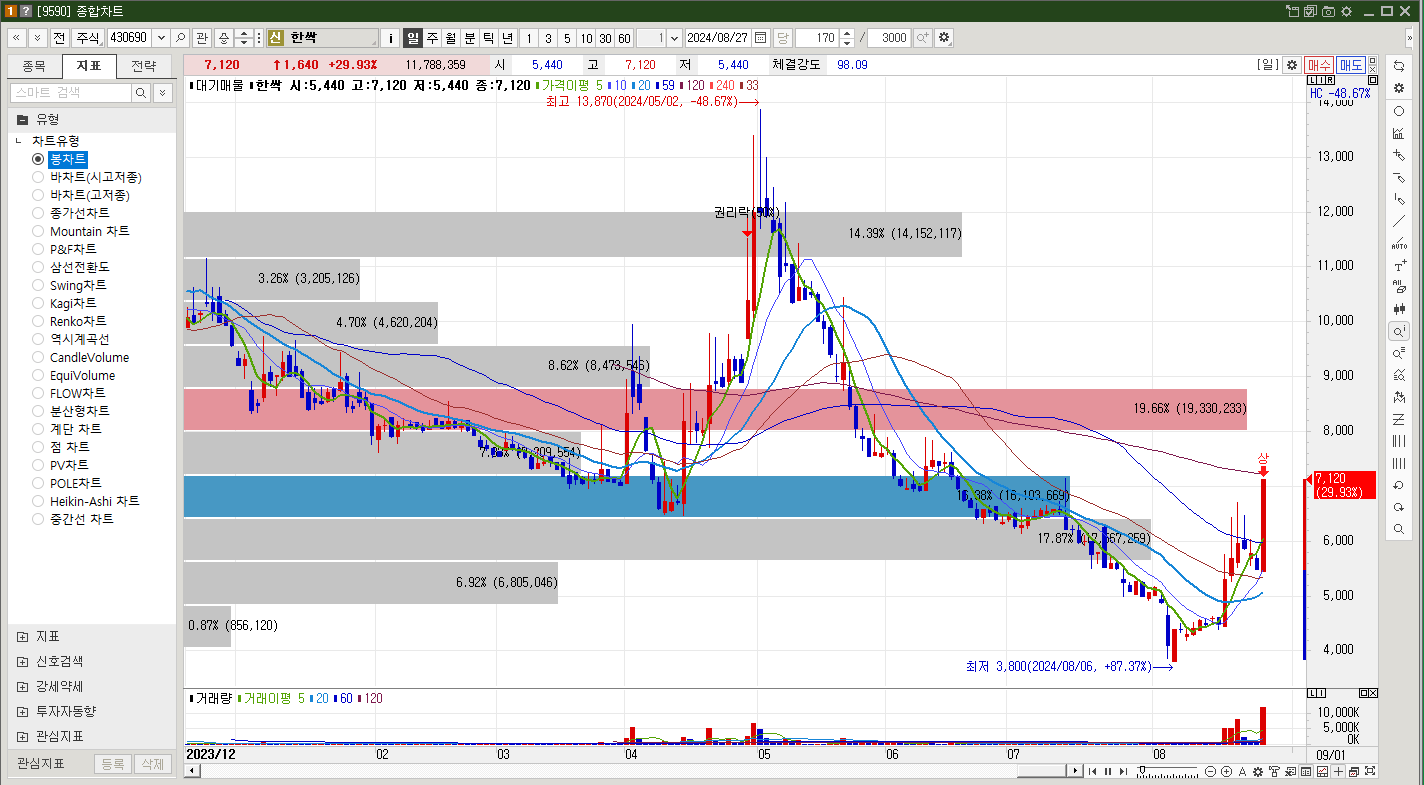Switch to the 종목 tab

(x=34, y=67)
